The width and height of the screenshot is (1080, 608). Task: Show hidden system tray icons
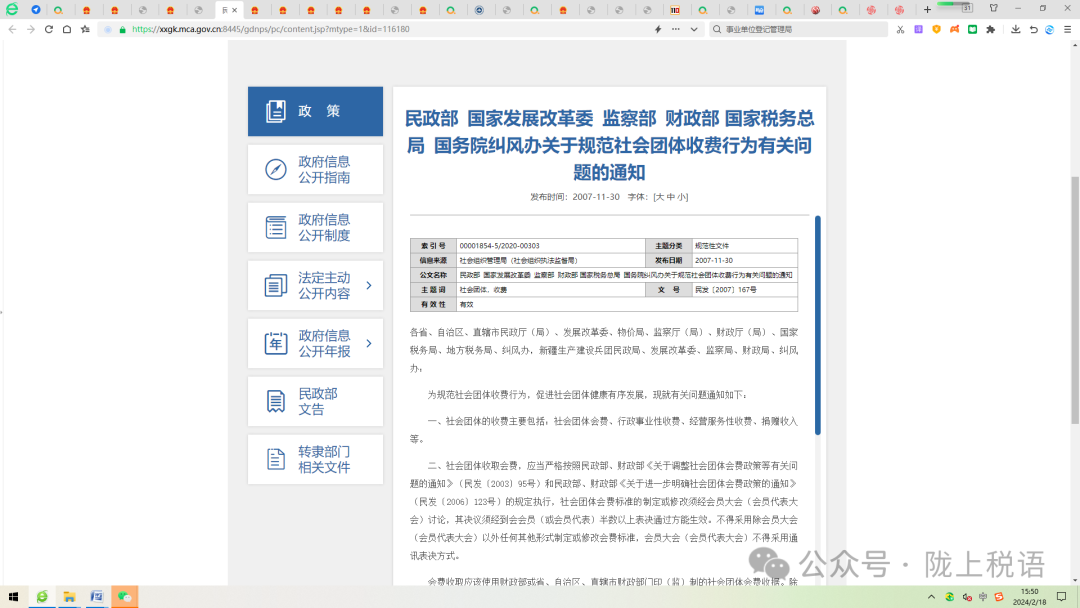(931, 597)
